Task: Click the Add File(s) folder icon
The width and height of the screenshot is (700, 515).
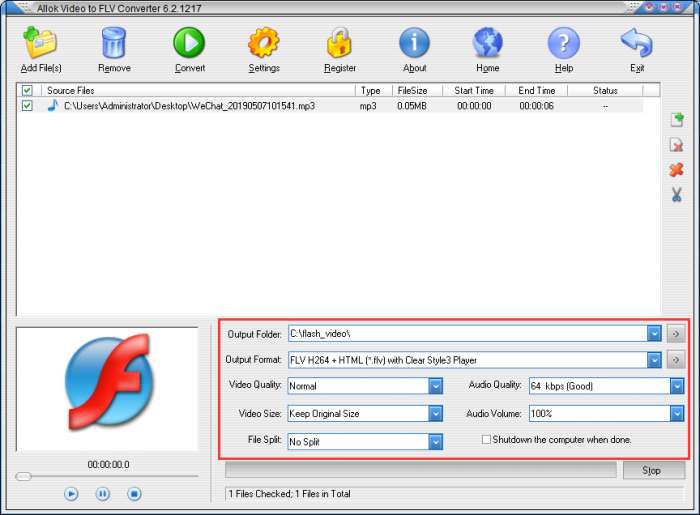Action: coord(40,42)
